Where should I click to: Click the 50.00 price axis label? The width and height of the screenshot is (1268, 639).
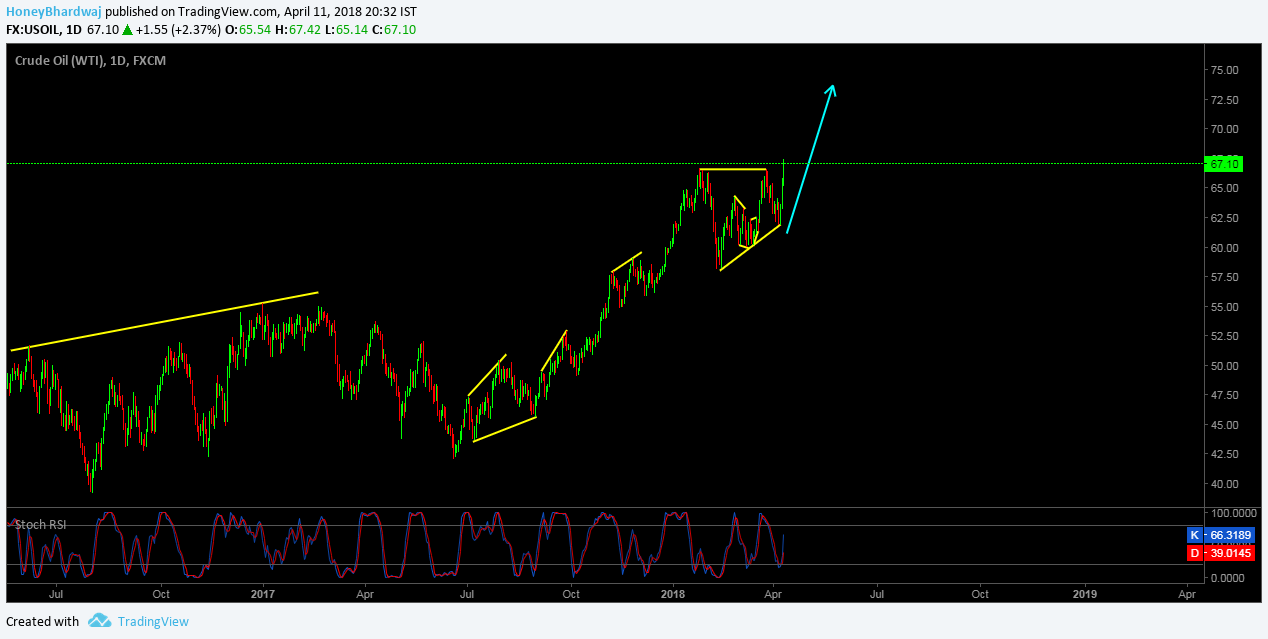[1225, 366]
